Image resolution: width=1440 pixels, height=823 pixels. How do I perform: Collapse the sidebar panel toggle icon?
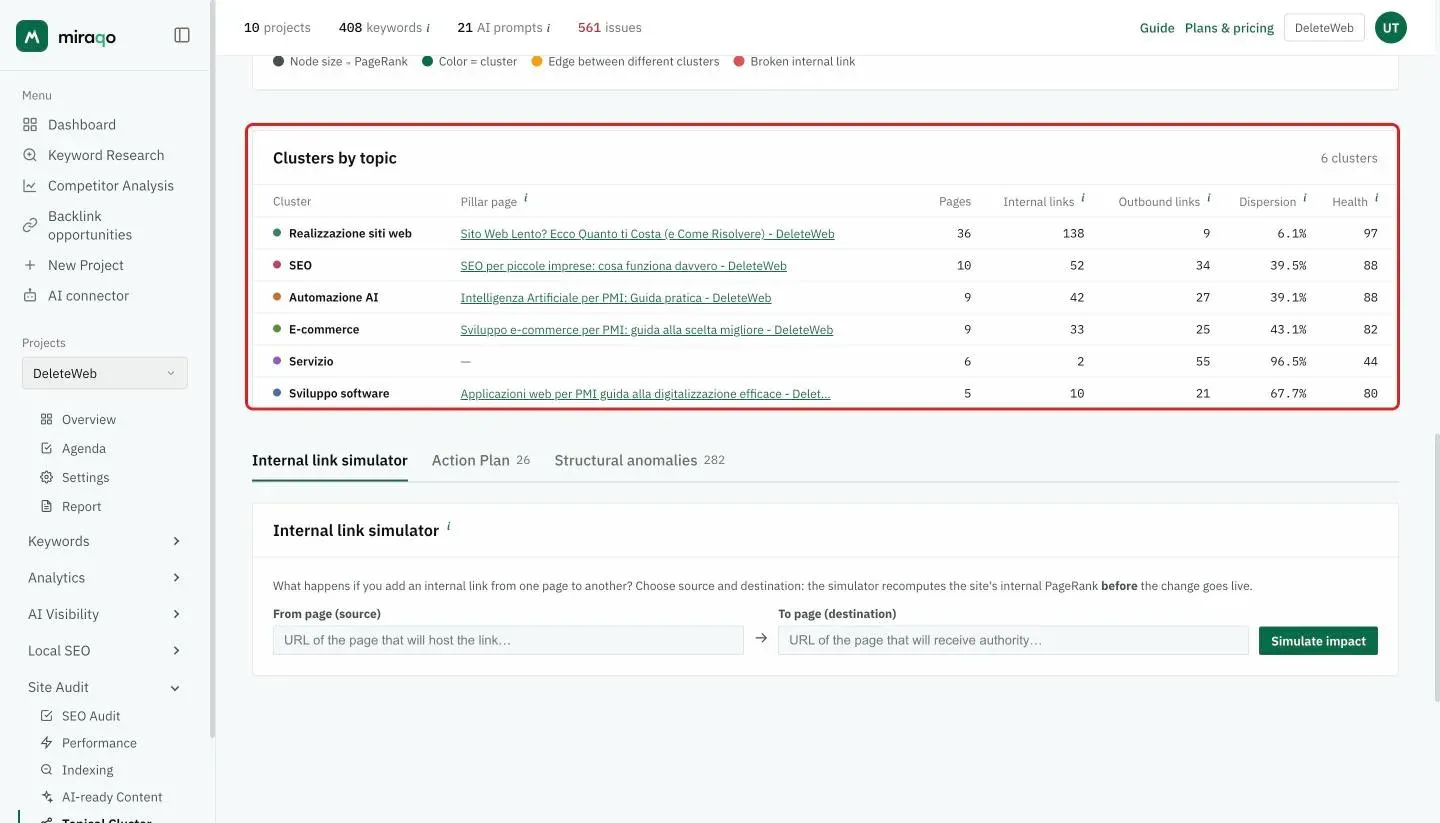point(182,35)
